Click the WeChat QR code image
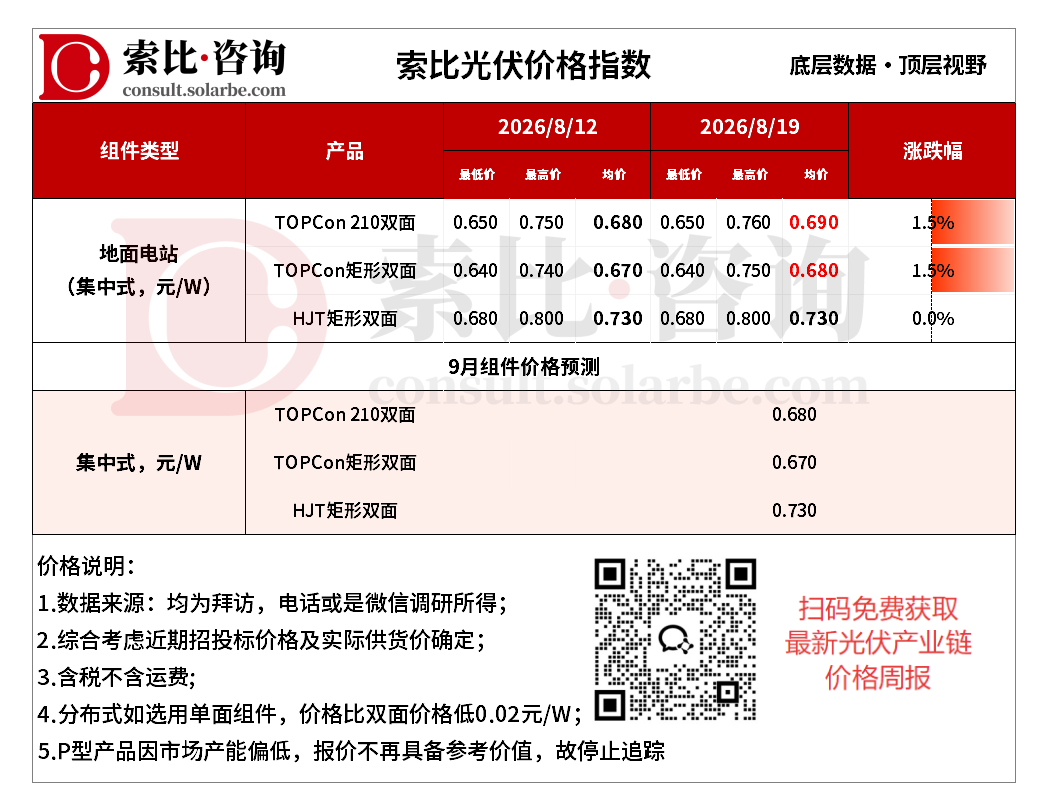This screenshot has height=811, width=1047. (675, 639)
